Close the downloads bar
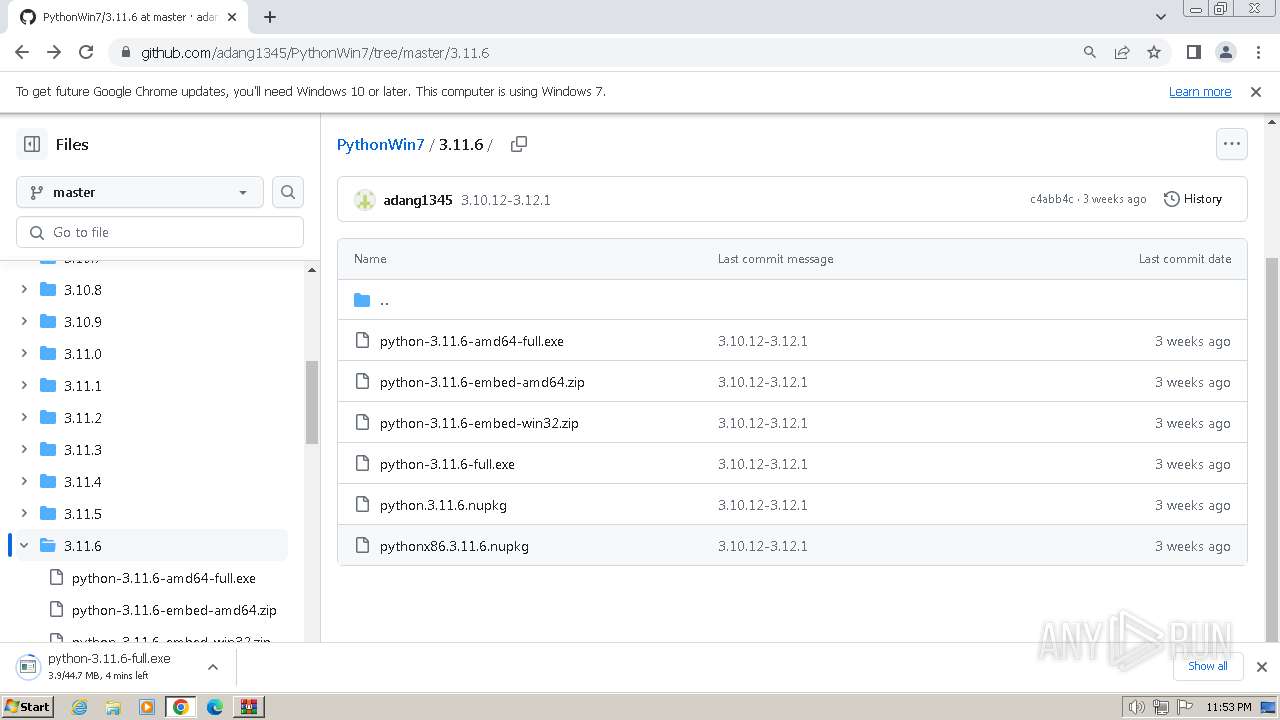This screenshot has width=1280, height=720. (1261, 667)
